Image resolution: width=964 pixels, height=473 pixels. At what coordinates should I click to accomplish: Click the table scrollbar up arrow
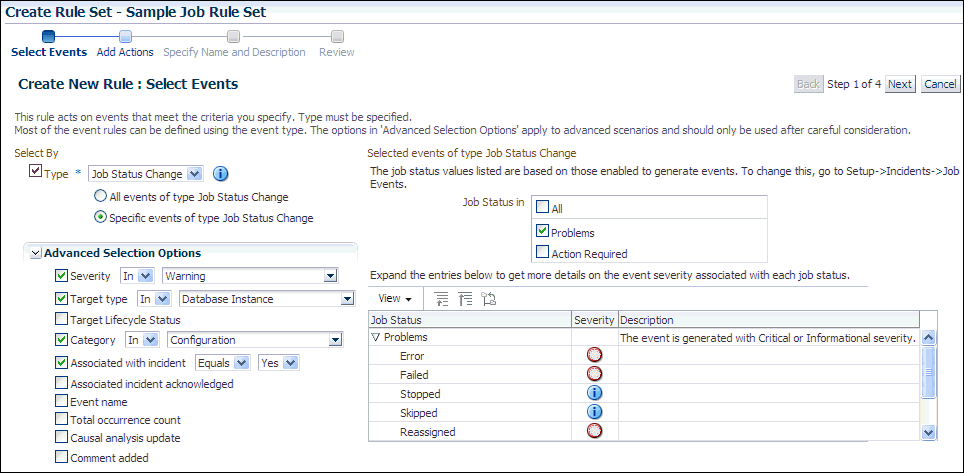click(x=929, y=337)
